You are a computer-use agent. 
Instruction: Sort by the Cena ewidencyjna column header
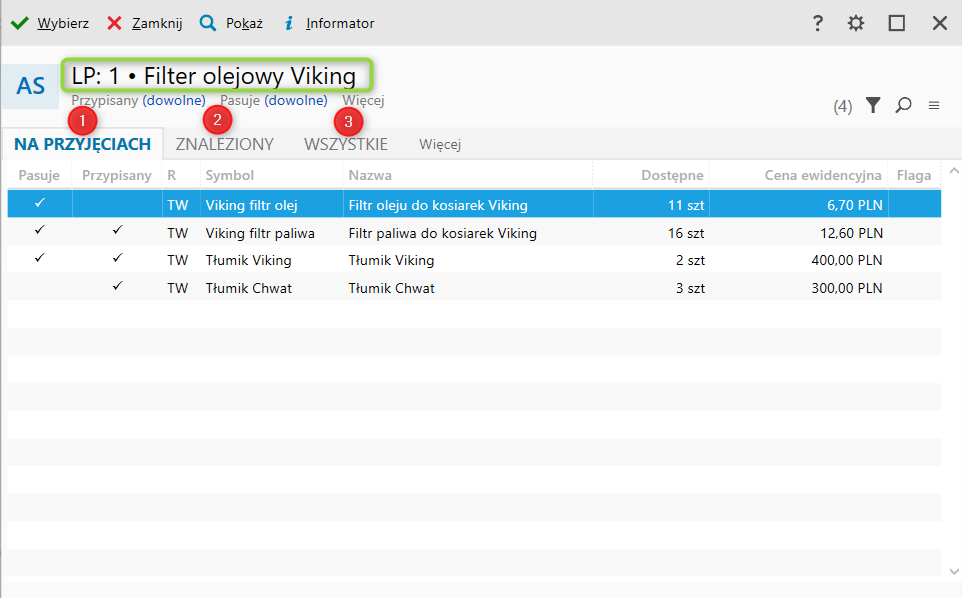(823, 175)
